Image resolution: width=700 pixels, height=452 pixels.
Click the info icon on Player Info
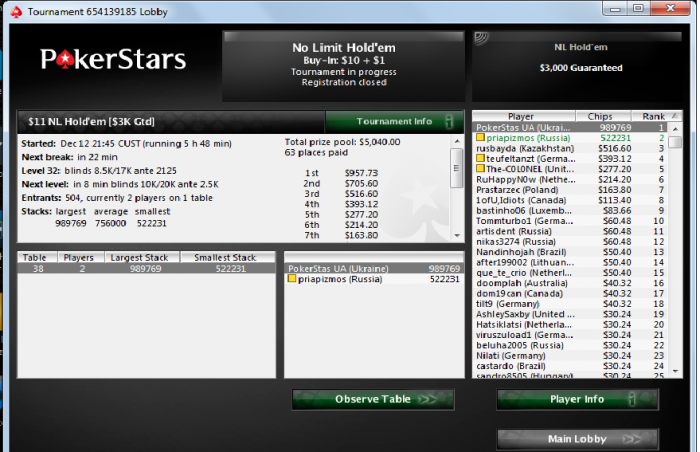632,399
